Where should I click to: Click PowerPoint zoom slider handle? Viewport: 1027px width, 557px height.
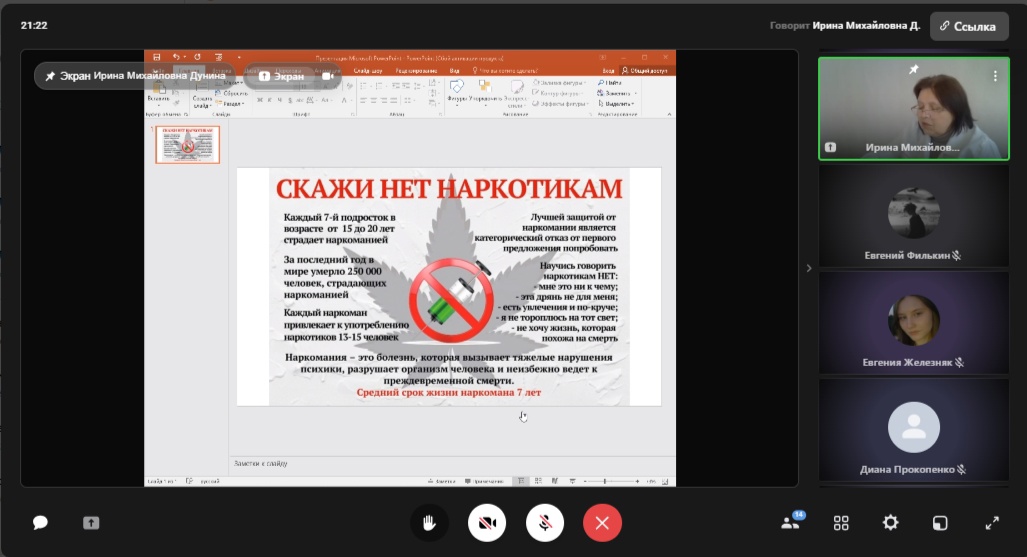click(x=604, y=481)
